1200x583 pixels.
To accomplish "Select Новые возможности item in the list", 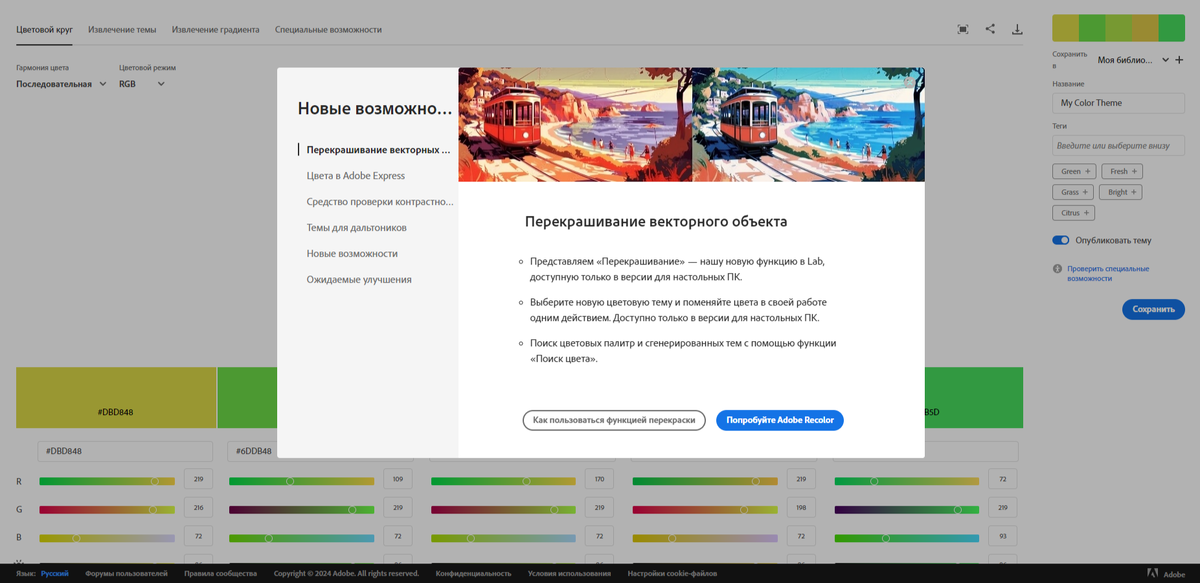I will [x=352, y=253].
